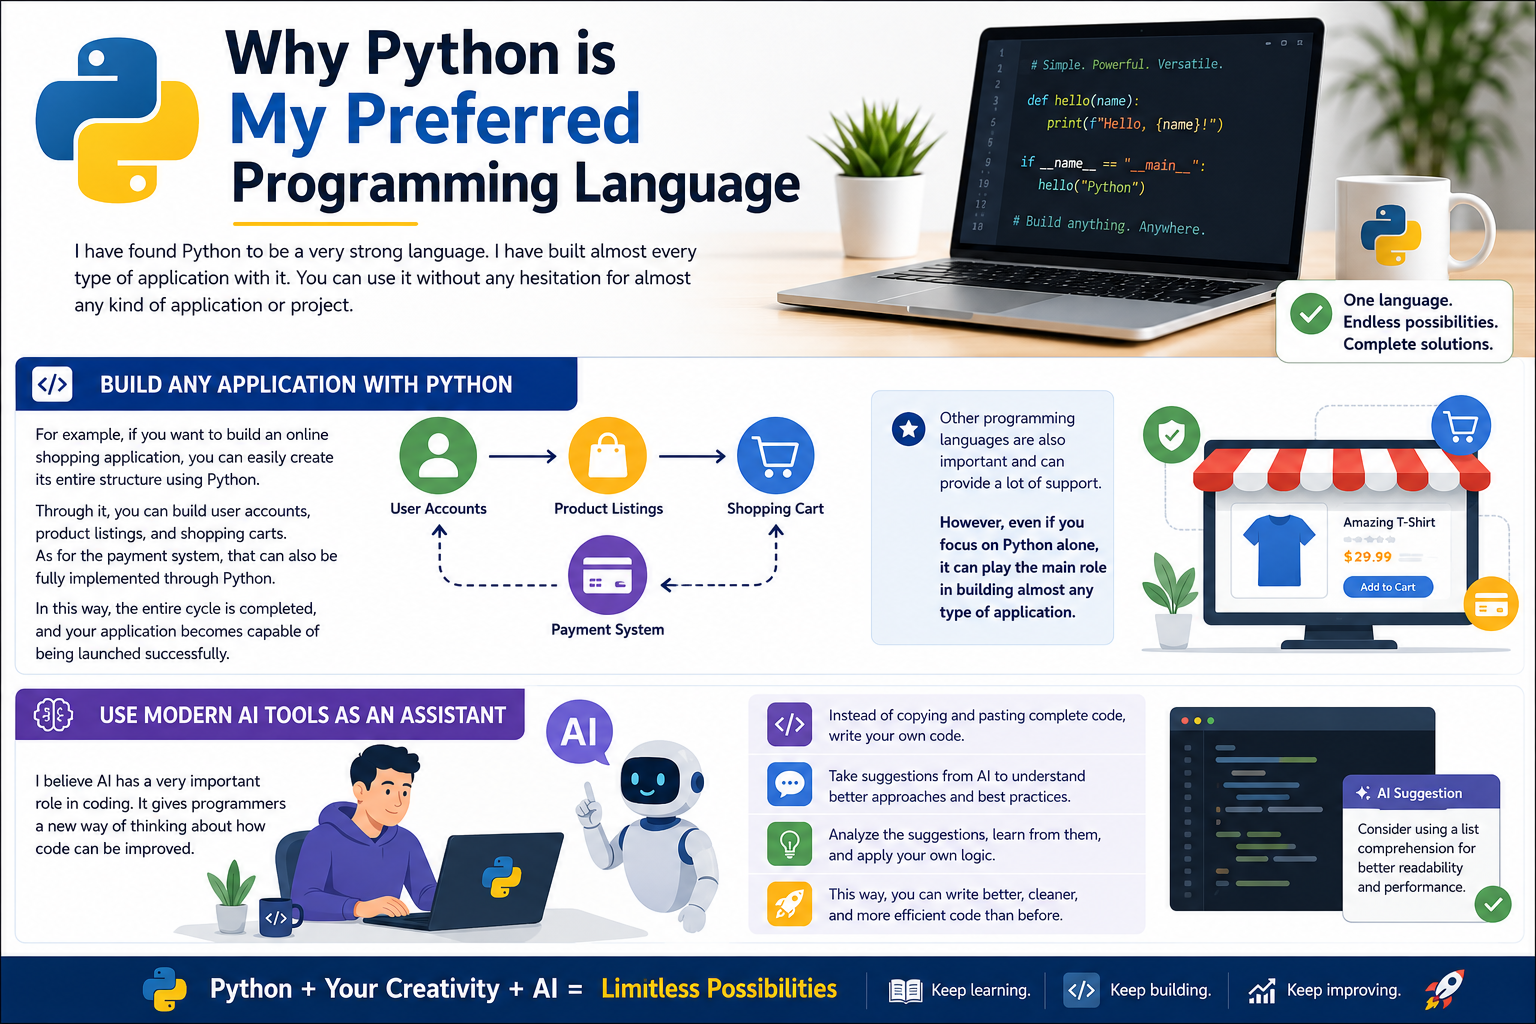Click the 'User Accounts' label
Image resolution: width=1536 pixels, height=1024 pixels.
click(x=438, y=508)
